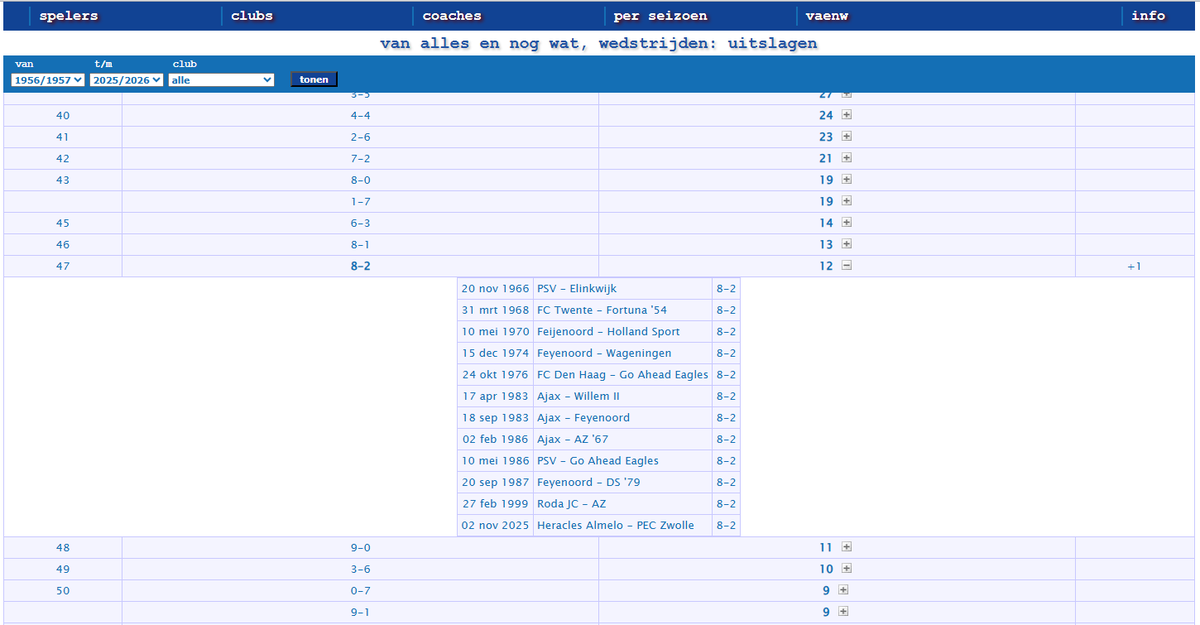Expand the 1-7 result row plus icon

846,201
